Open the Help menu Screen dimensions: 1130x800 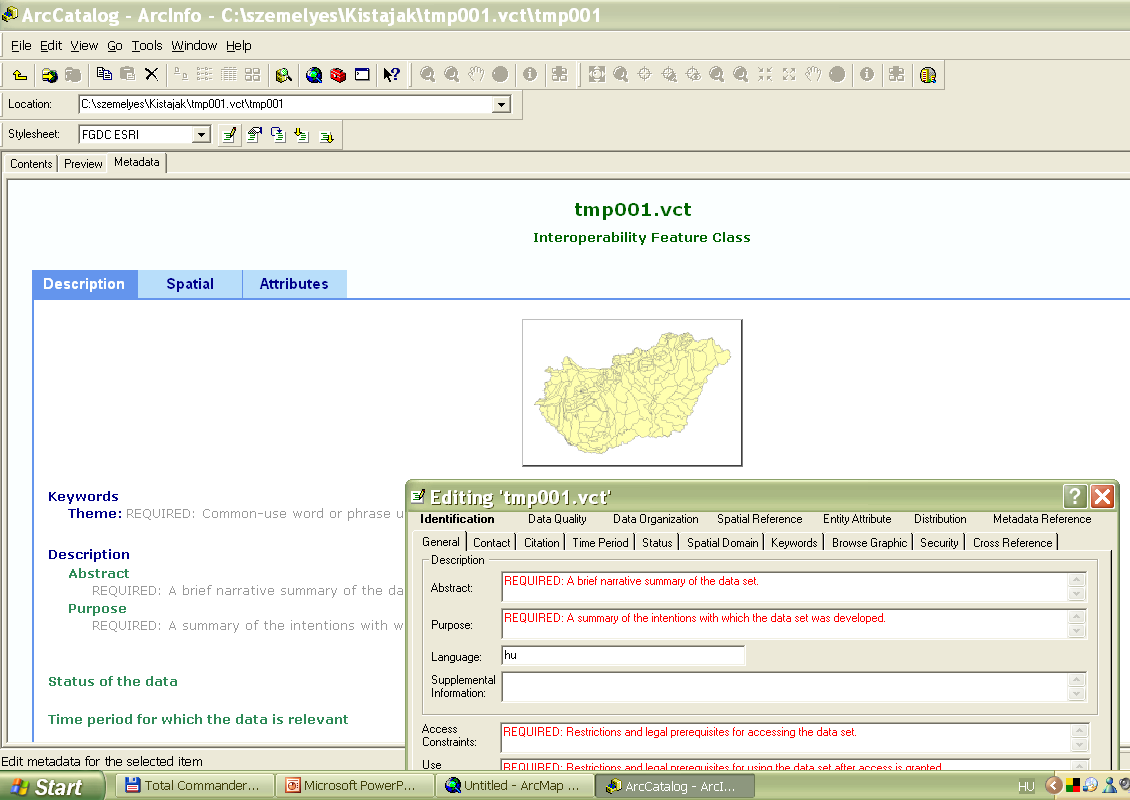pos(239,46)
